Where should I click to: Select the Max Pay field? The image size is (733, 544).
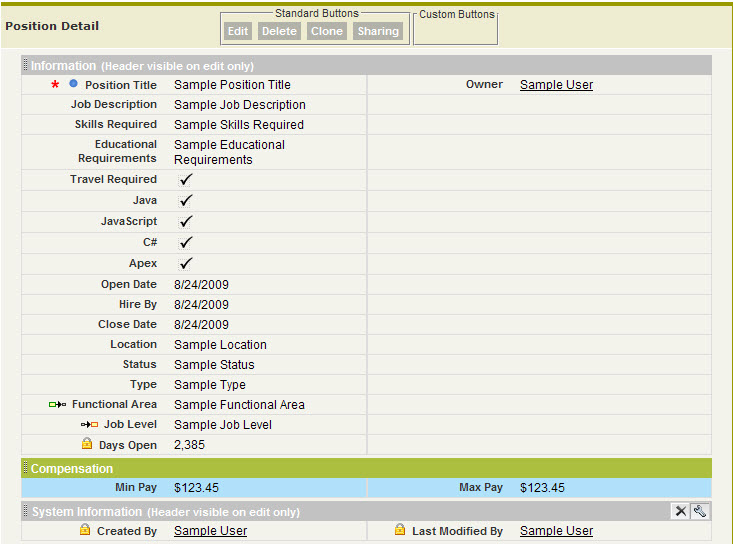(539, 487)
